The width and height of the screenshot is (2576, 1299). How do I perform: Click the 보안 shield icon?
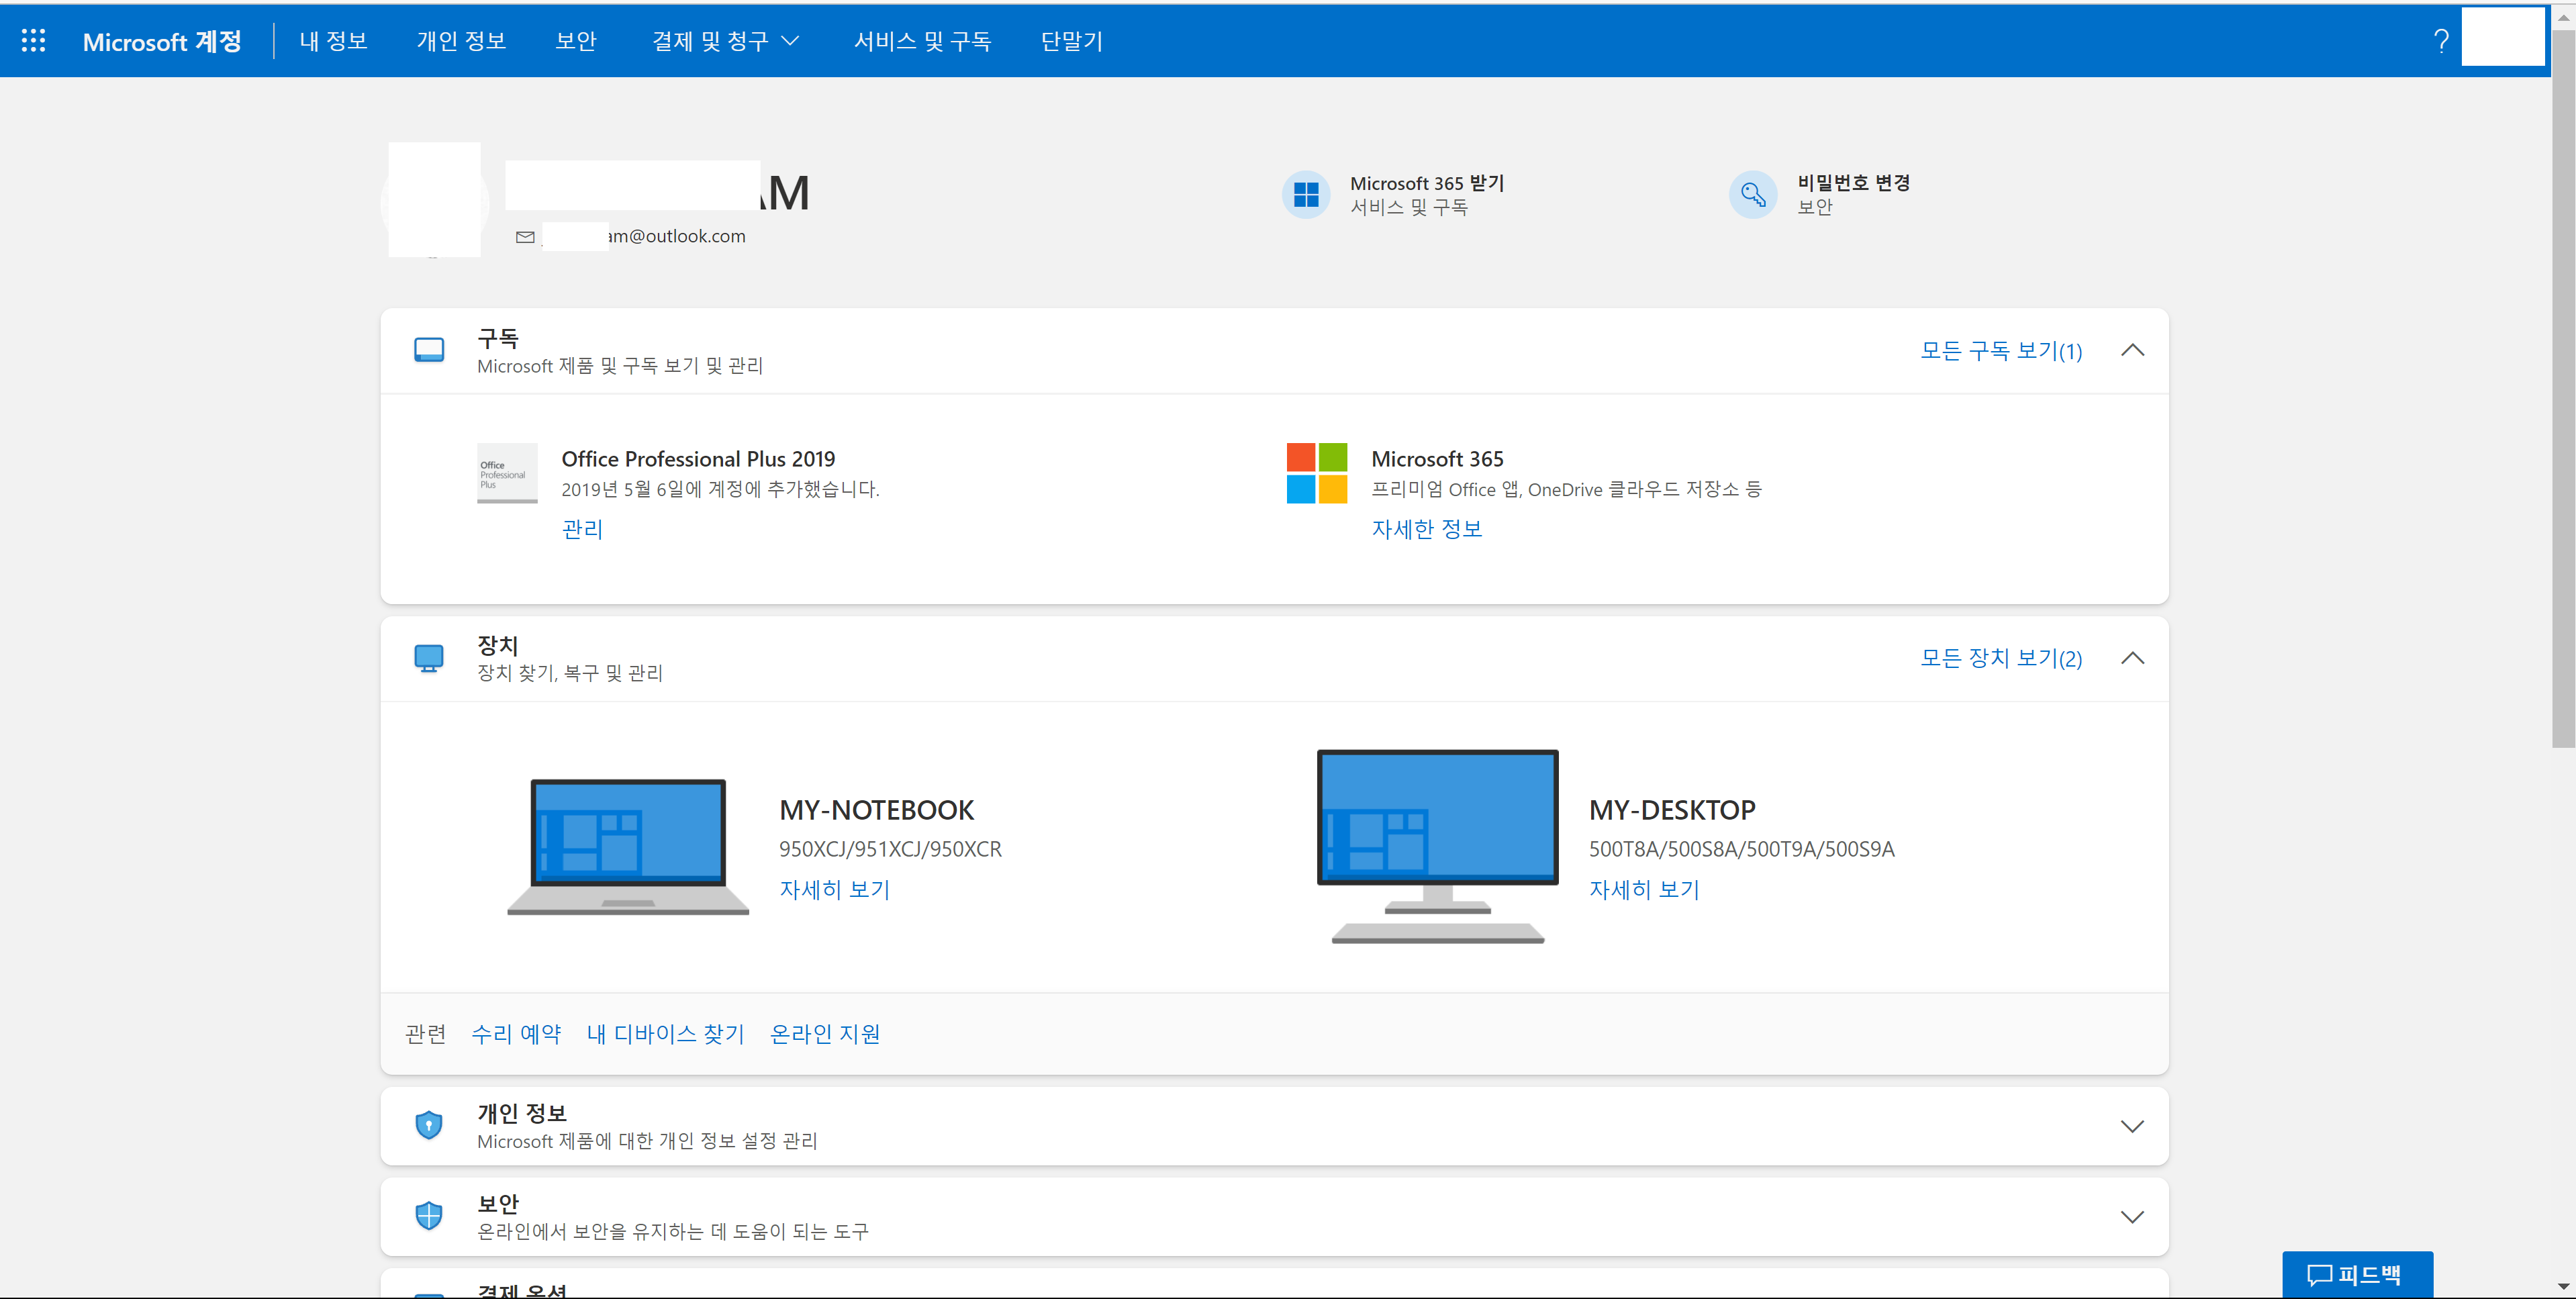[429, 1216]
